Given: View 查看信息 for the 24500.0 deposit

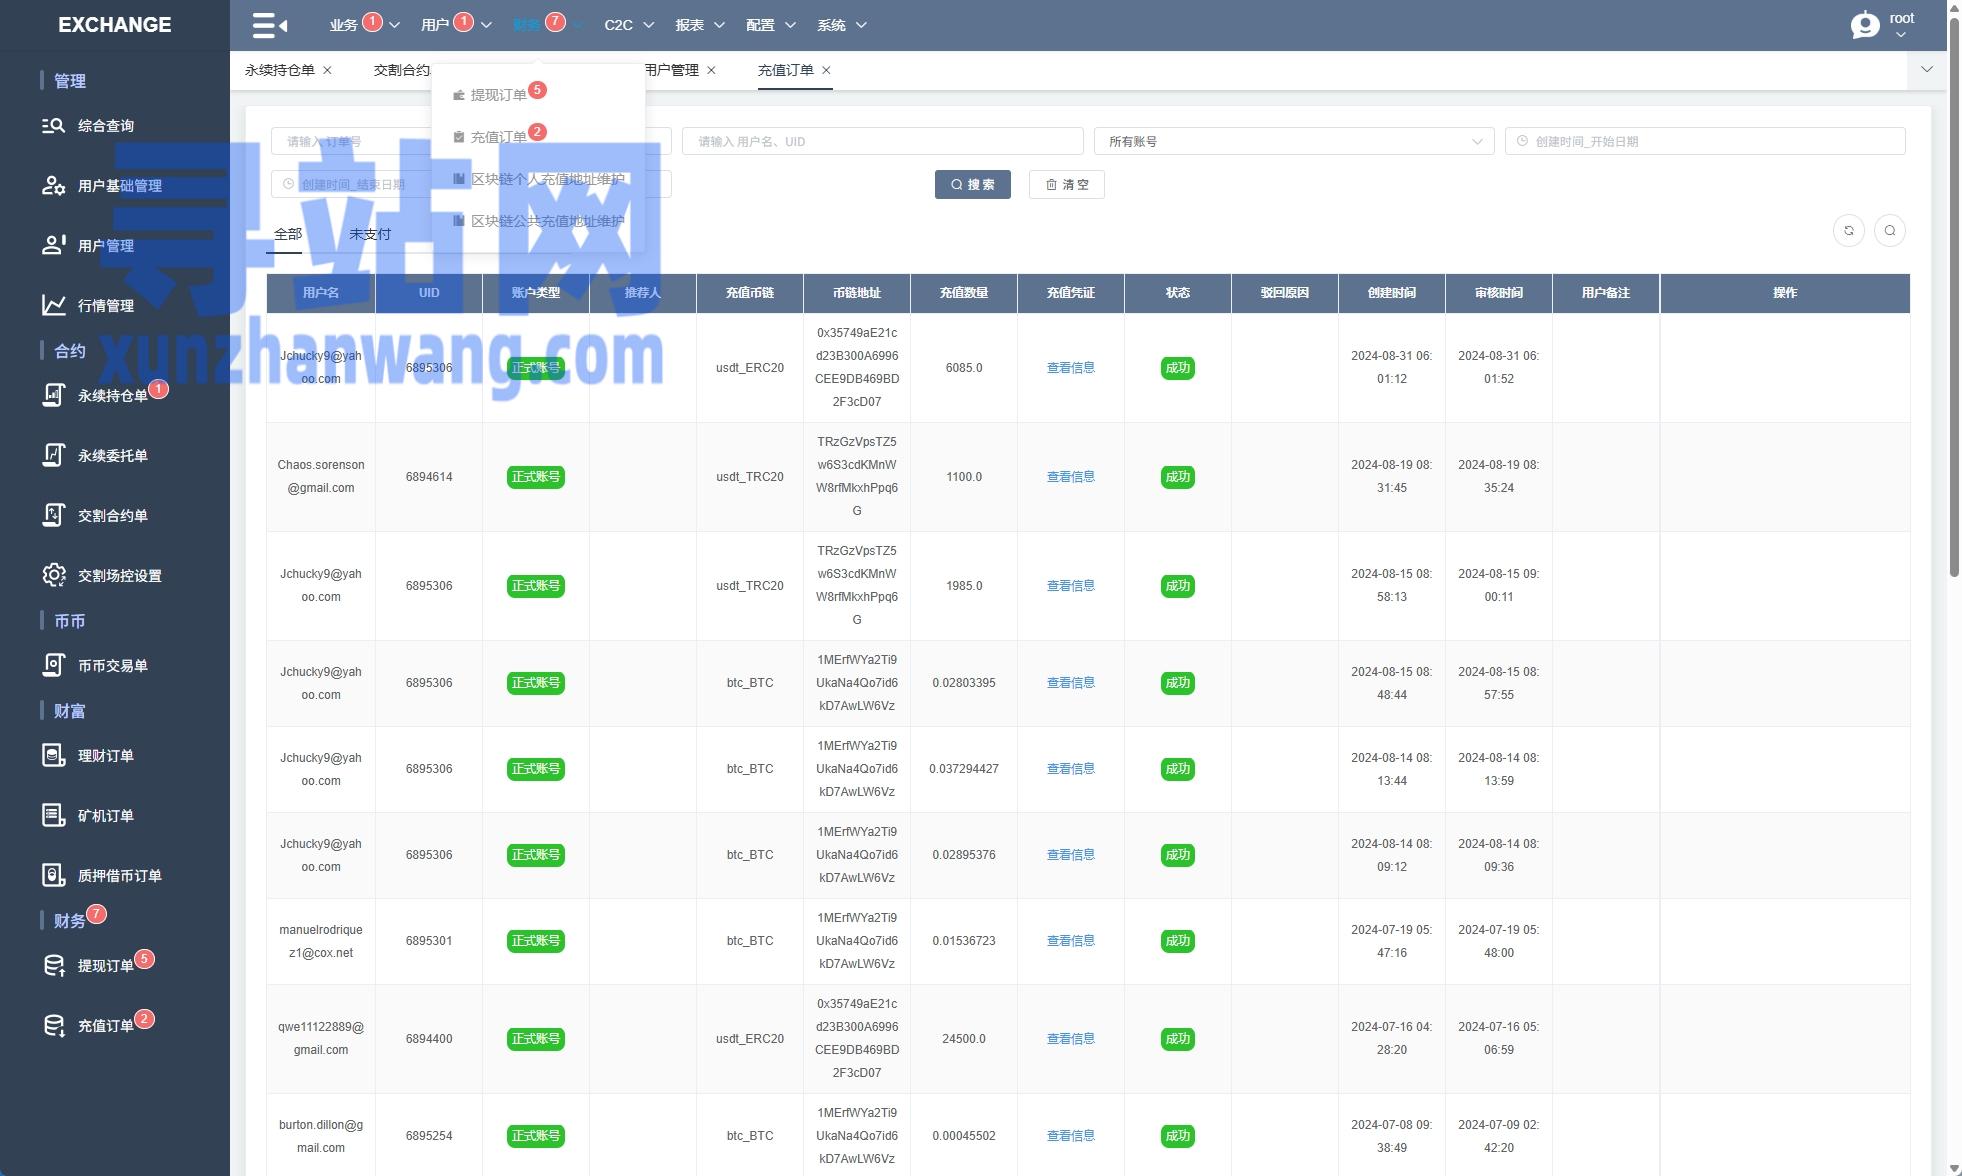Looking at the screenshot, I should (x=1071, y=1039).
